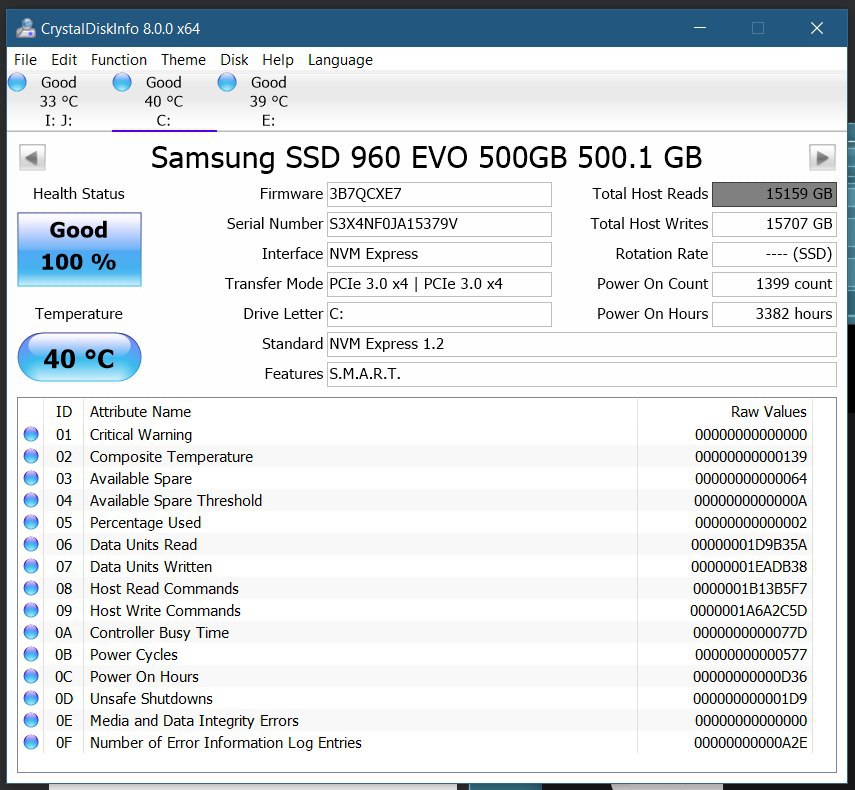Screen dimensions: 855x790
Task: Go to next disk with right arrow
Action: (x=822, y=158)
